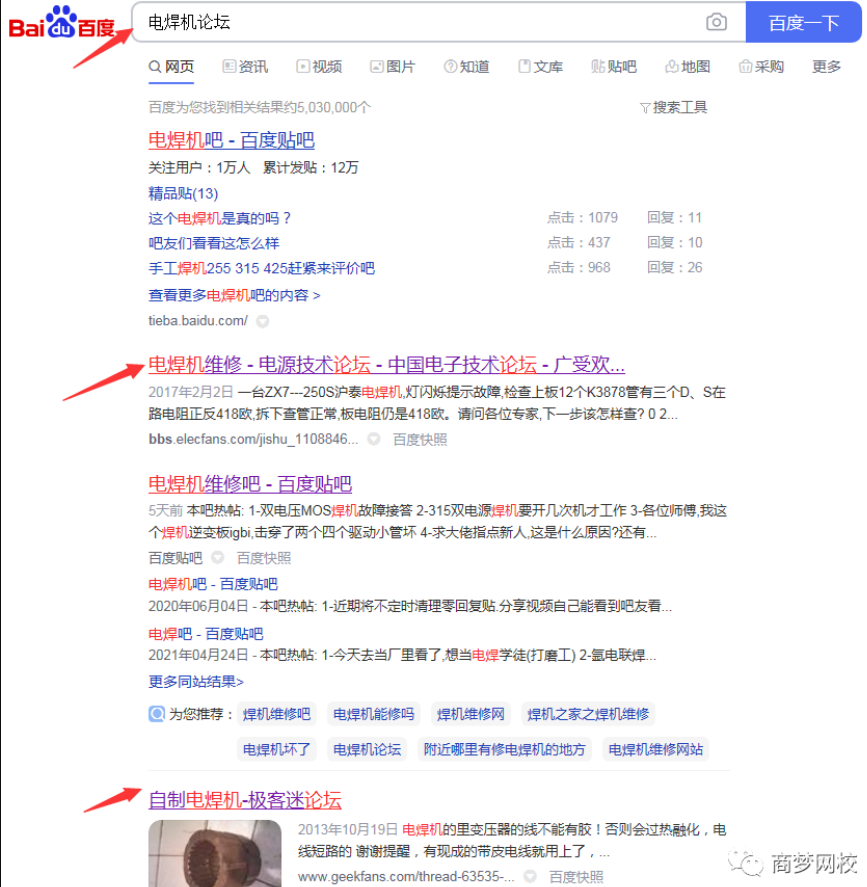Click bbs.elecfans.com result URL
867x887 pixels.
tap(253, 440)
